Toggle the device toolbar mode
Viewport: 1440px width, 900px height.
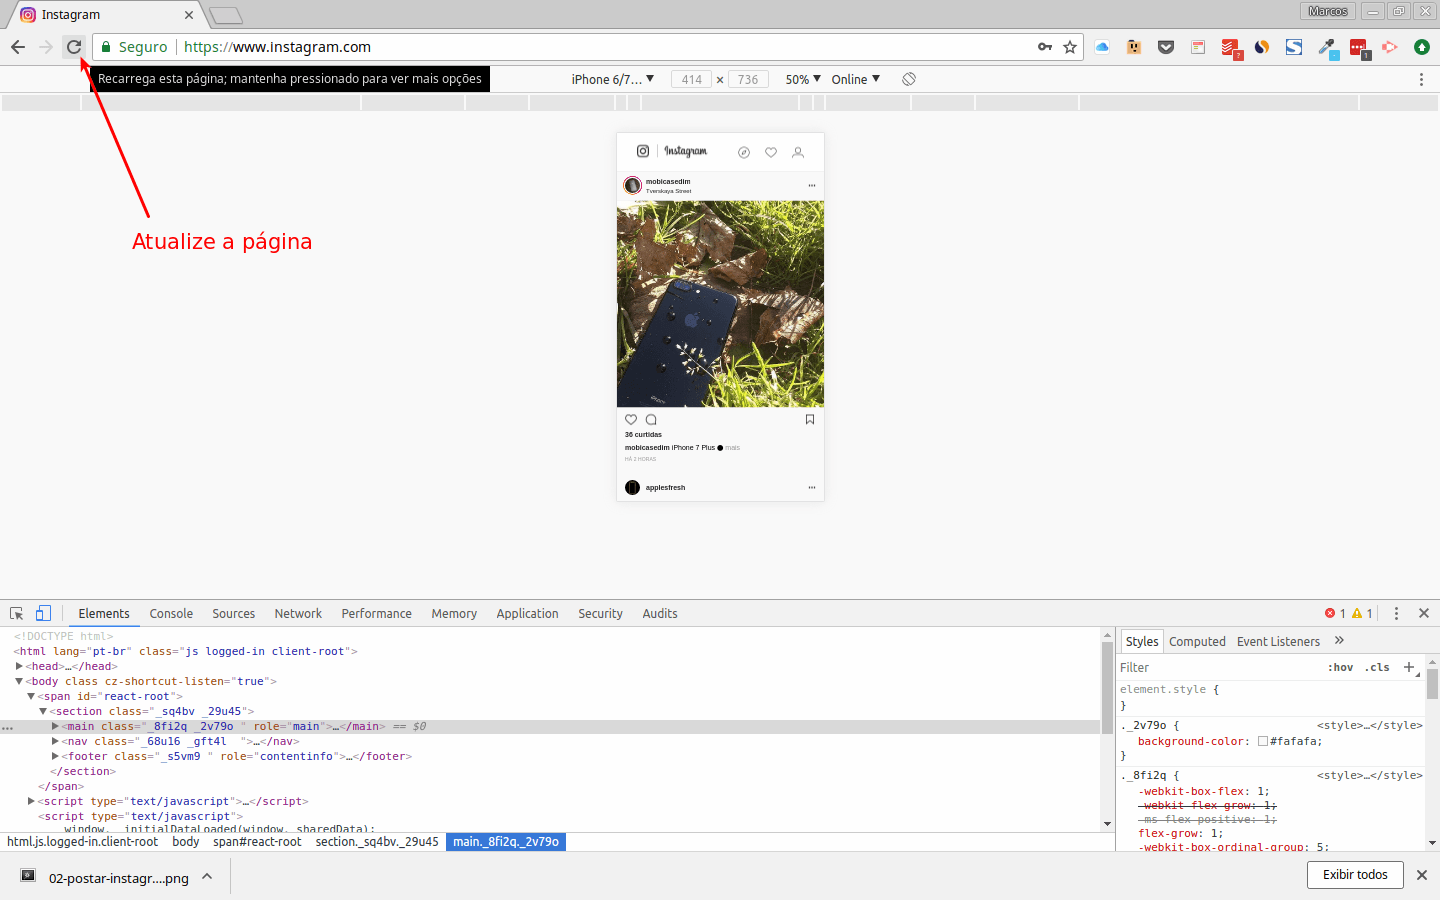point(43,613)
